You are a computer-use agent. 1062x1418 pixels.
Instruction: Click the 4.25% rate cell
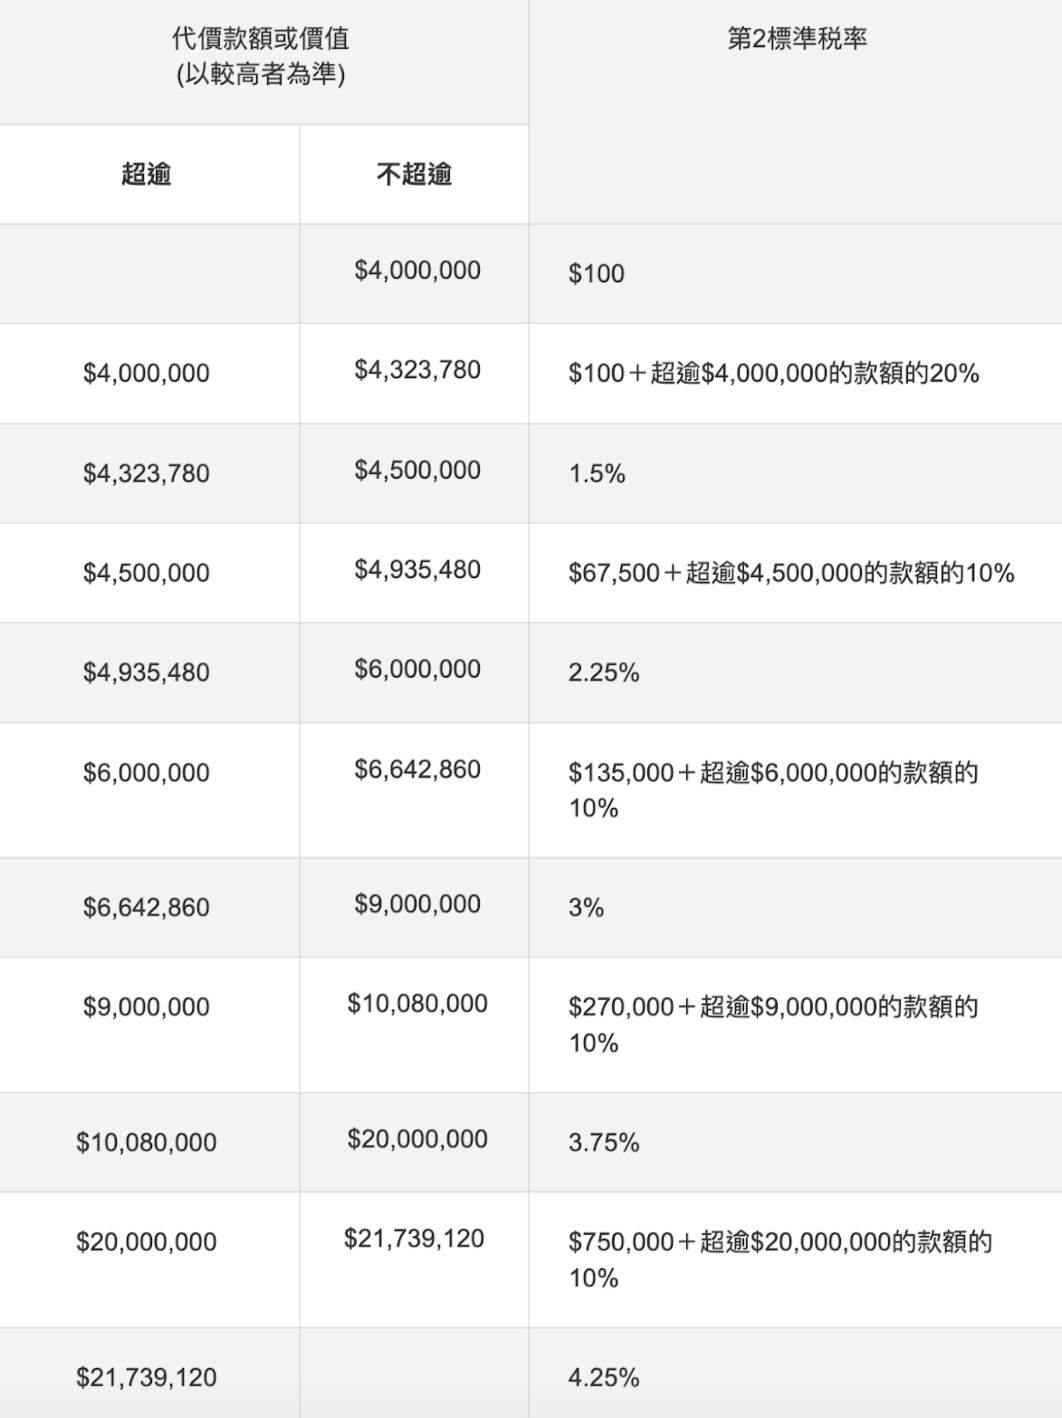tap(604, 1378)
